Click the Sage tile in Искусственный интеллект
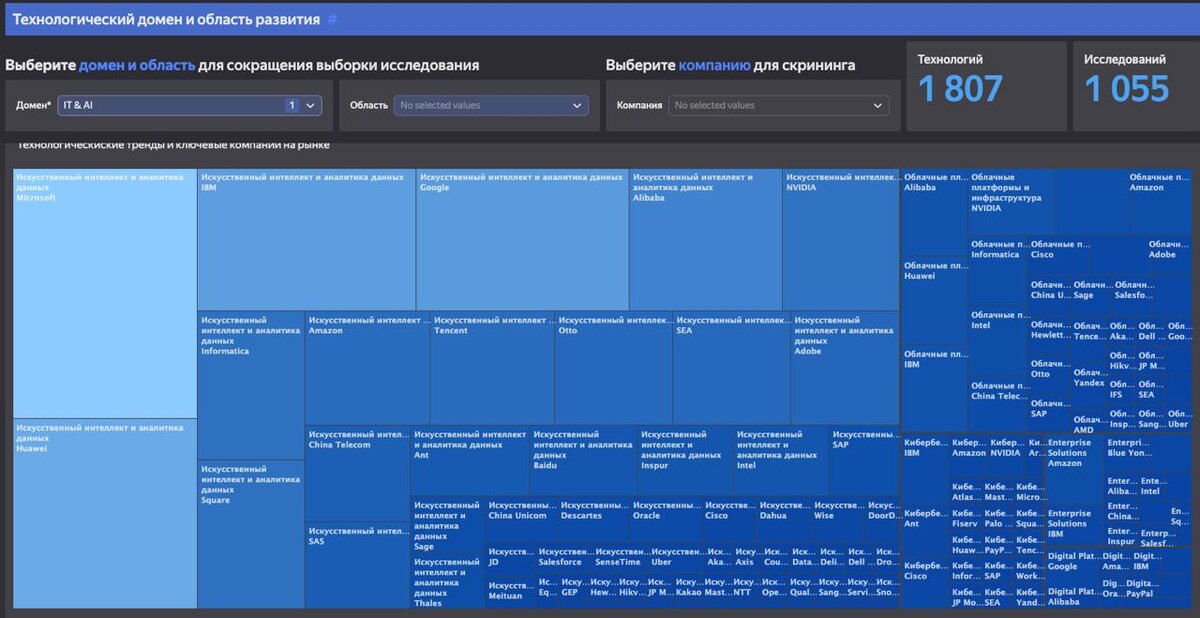This screenshot has width=1200, height=618. coord(447,525)
